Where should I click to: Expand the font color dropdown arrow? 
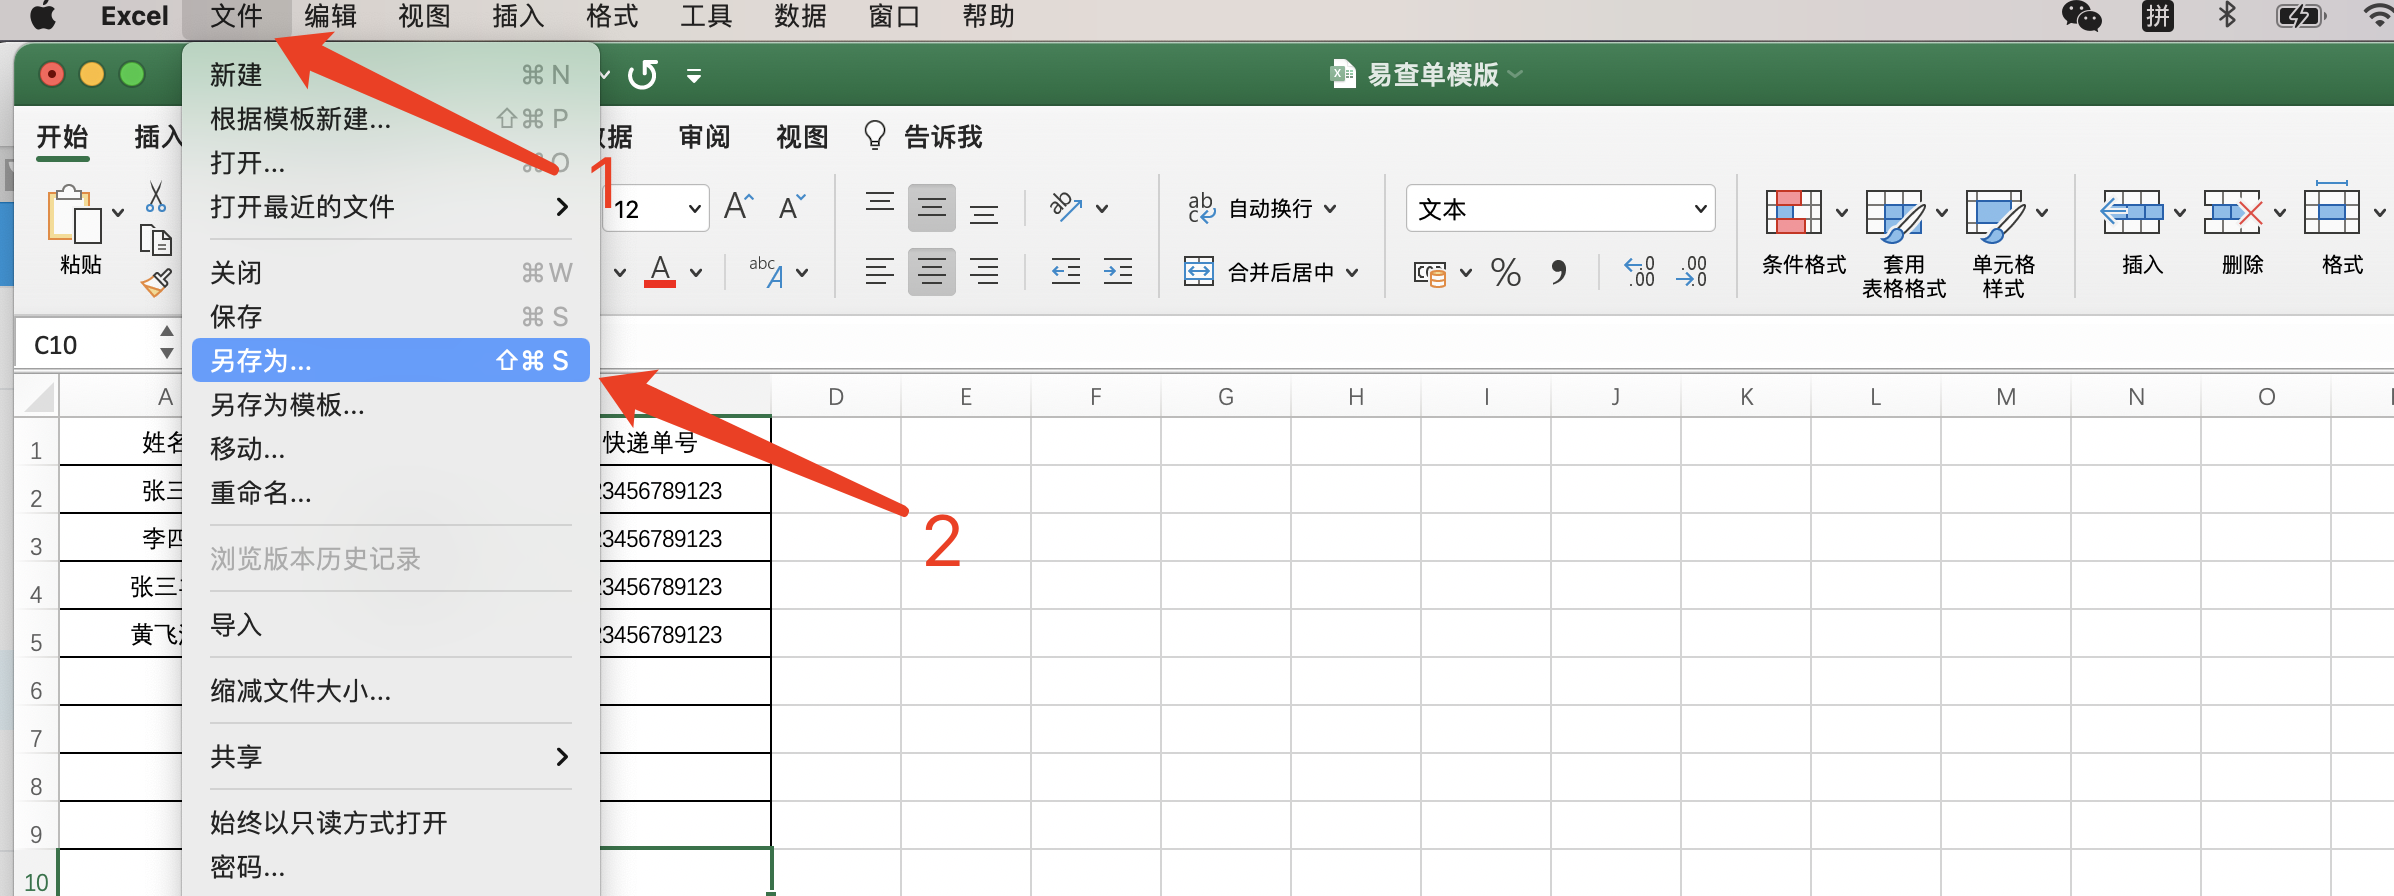pyautogui.click(x=696, y=272)
